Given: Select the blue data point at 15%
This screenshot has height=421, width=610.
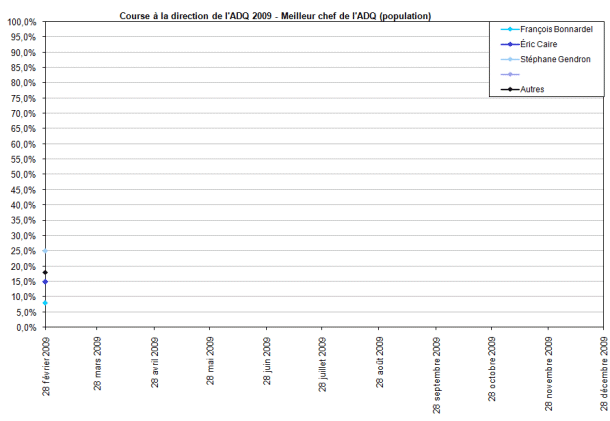Looking at the screenshot, I should point(45,281).
